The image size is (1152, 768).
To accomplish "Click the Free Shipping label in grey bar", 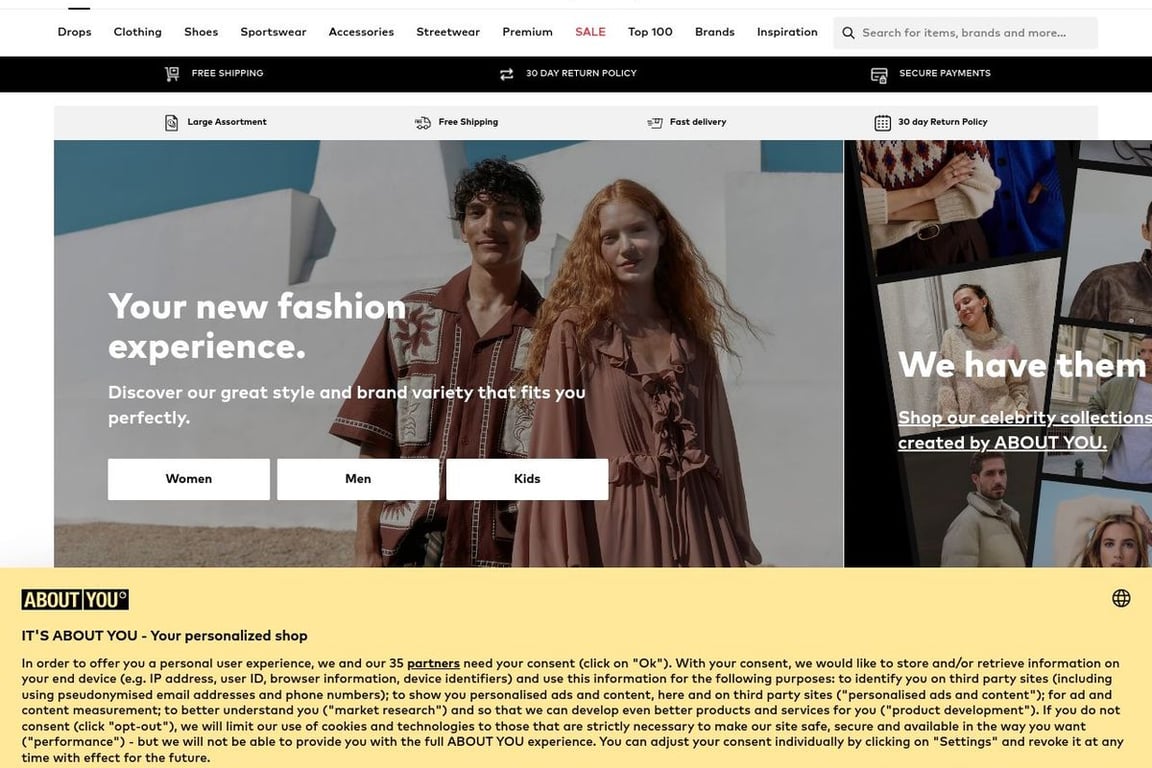I will click(468, 122).
